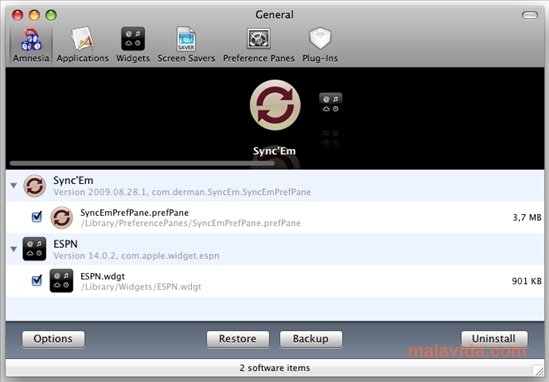Open the Plug-Ins section
549x382 pixels.
[x=320, y=45]
